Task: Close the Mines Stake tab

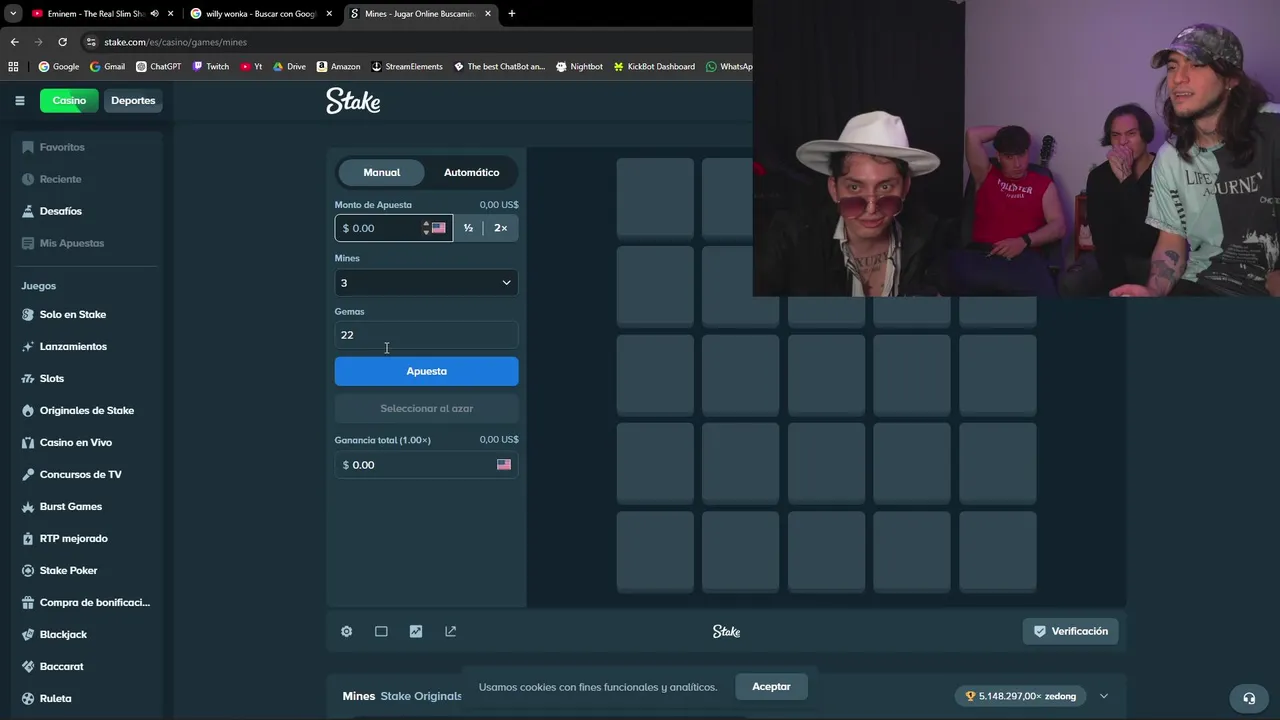Action: click(x=487, y=14)
